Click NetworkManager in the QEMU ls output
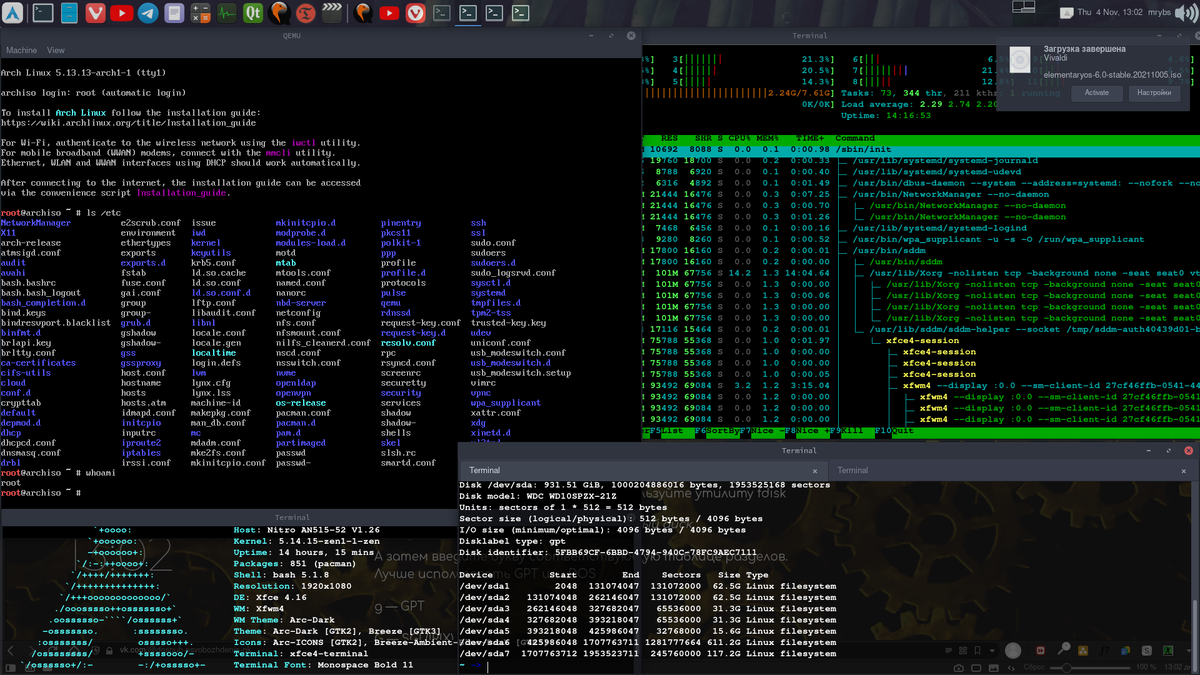 click(36, 223)
